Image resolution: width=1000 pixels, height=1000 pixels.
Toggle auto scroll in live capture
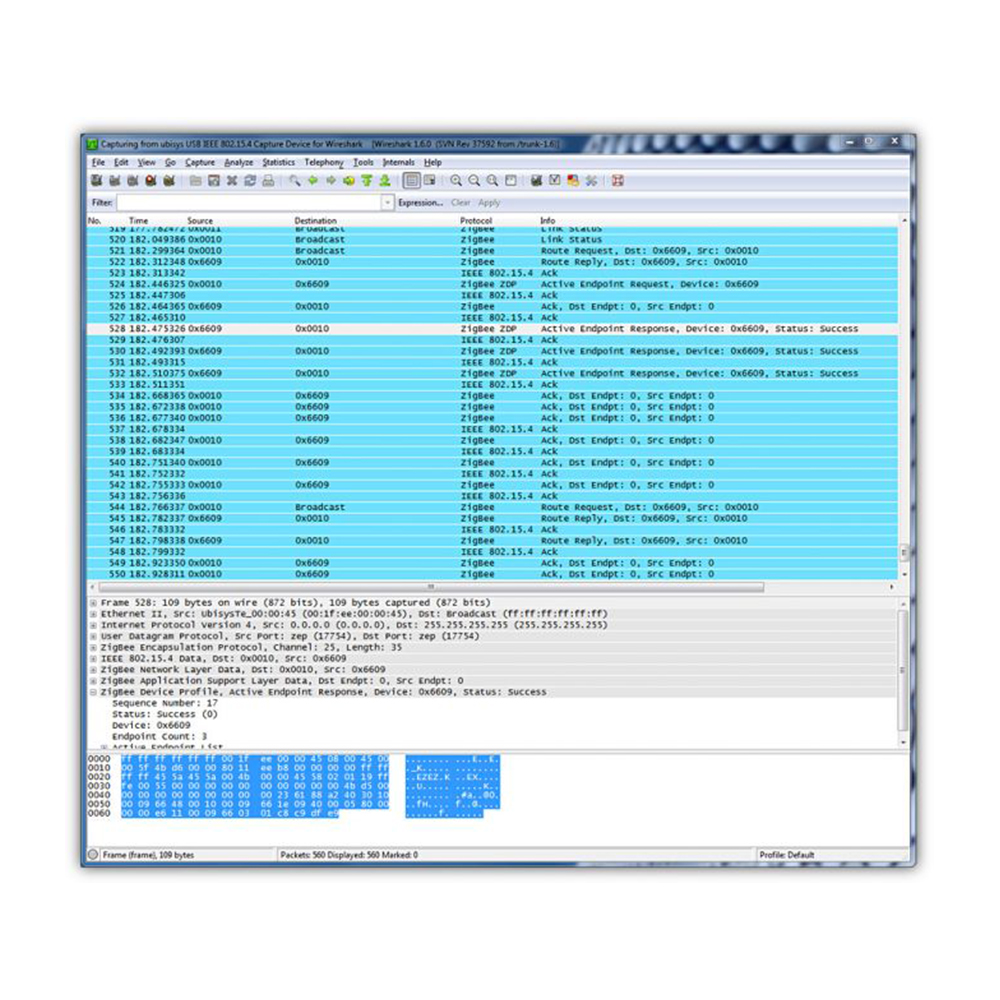tap(430, 181)
